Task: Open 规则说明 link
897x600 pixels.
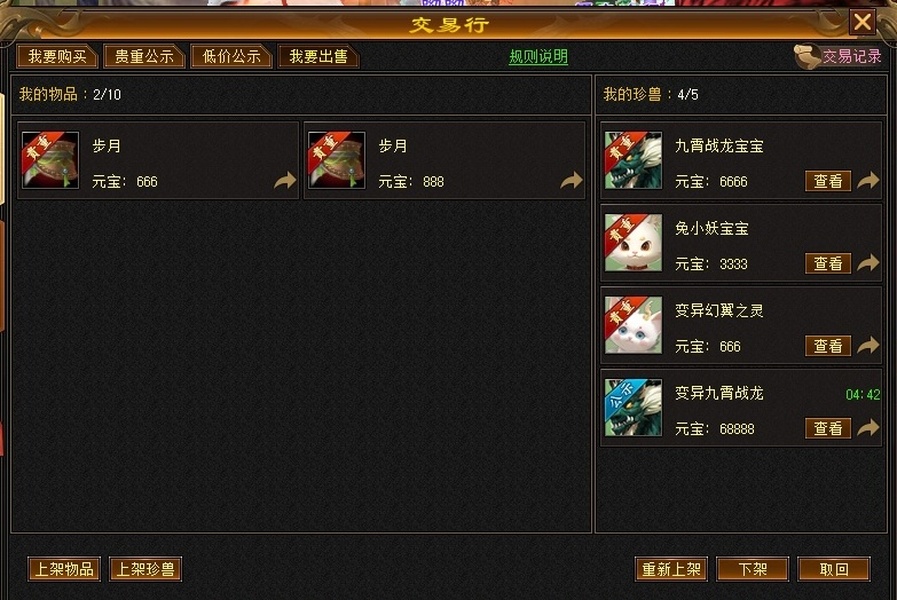Action: [x=538, y=57]
